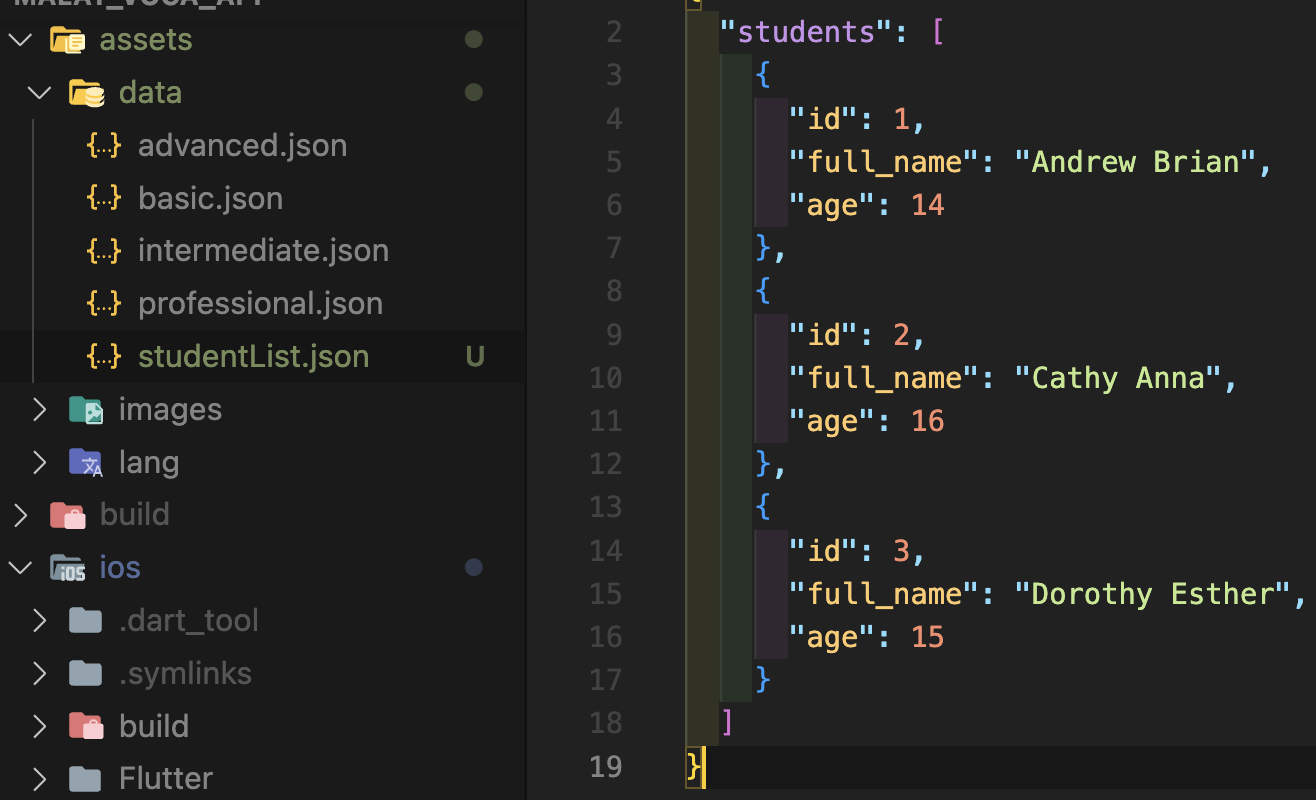Click the ios folder icon
Image resolution: width=1316 pixels, height=800 pixels.
[x=67, y=568]
